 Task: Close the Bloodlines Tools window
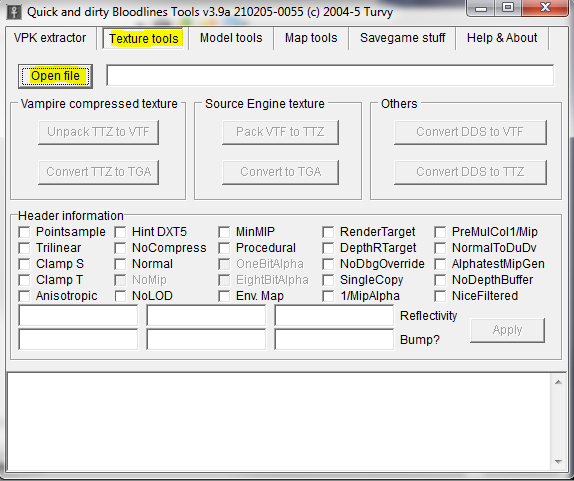[x=545, y=8]
